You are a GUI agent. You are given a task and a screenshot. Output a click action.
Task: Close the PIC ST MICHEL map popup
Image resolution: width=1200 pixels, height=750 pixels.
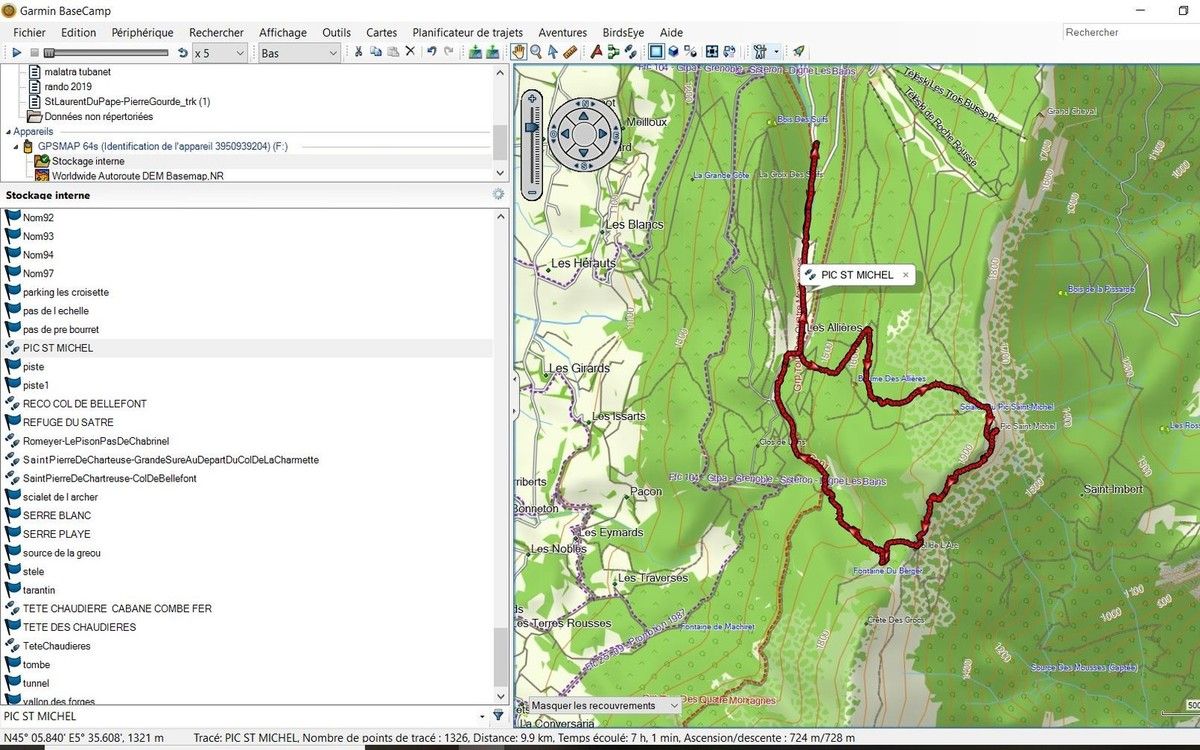(x=905, y=275)
